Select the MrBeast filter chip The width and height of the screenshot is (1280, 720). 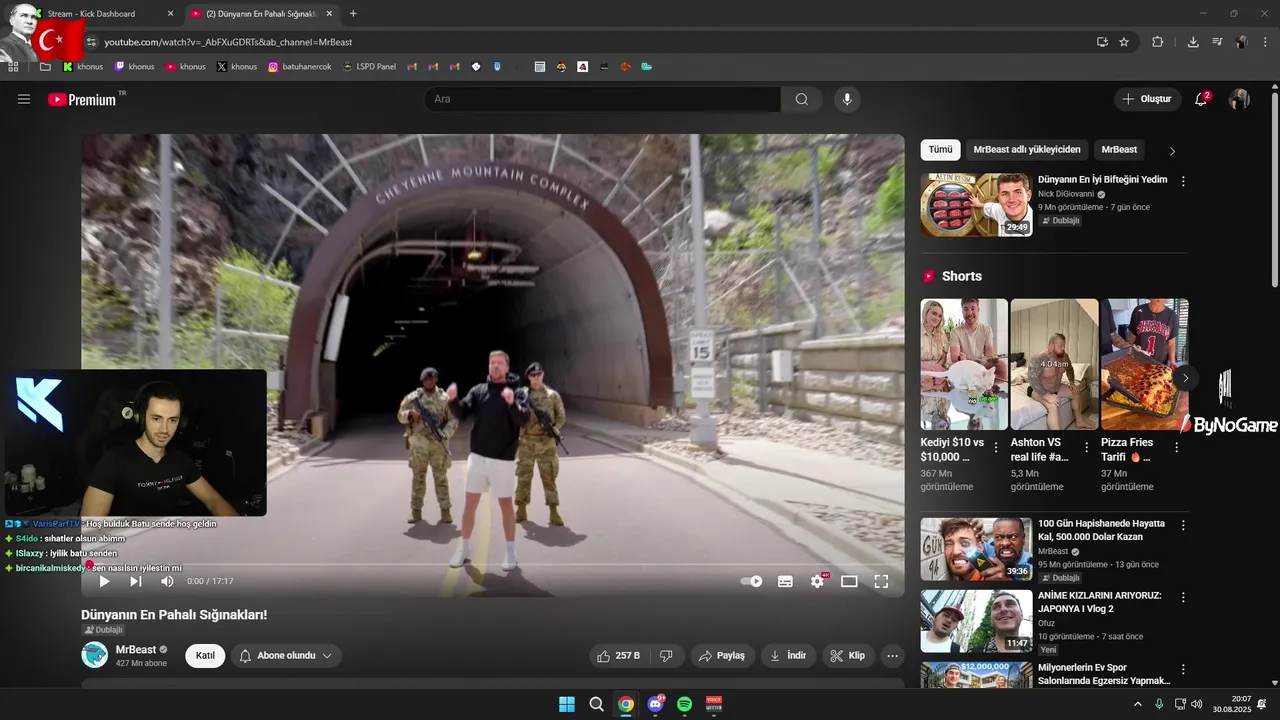1119,150
